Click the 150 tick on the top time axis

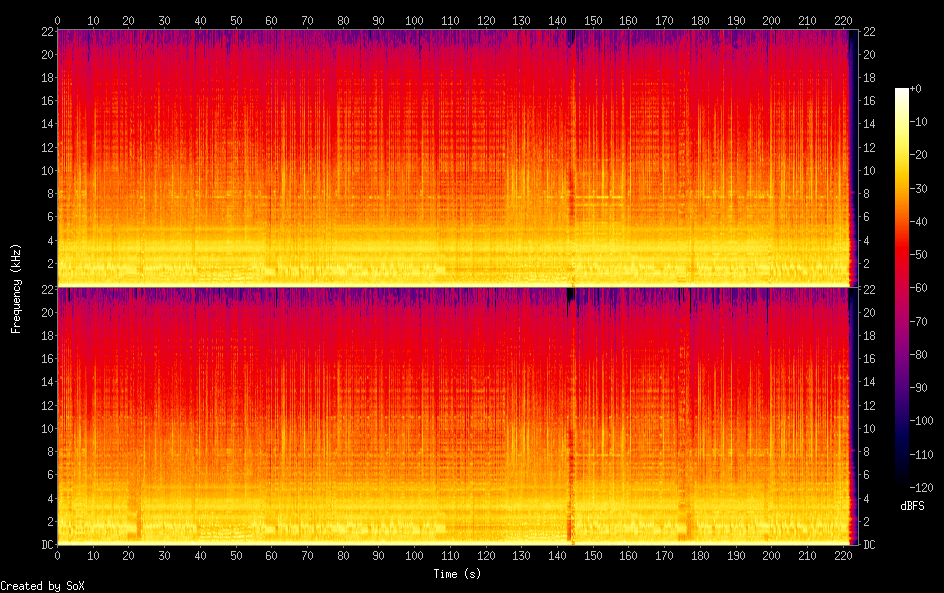pyautogui.click(x=593, y=20)
